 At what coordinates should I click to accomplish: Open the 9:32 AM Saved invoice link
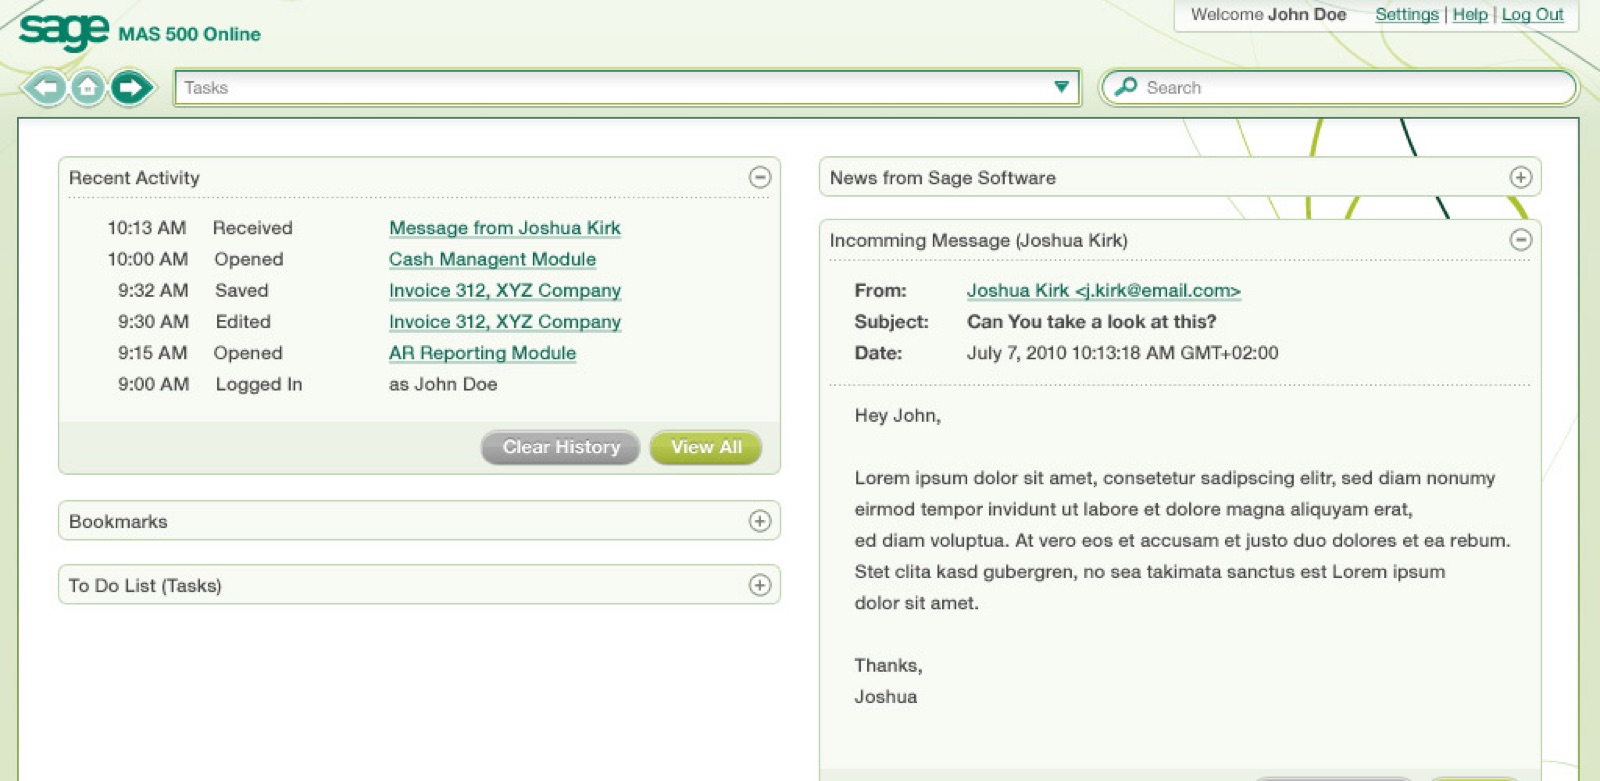pos(505,290)
